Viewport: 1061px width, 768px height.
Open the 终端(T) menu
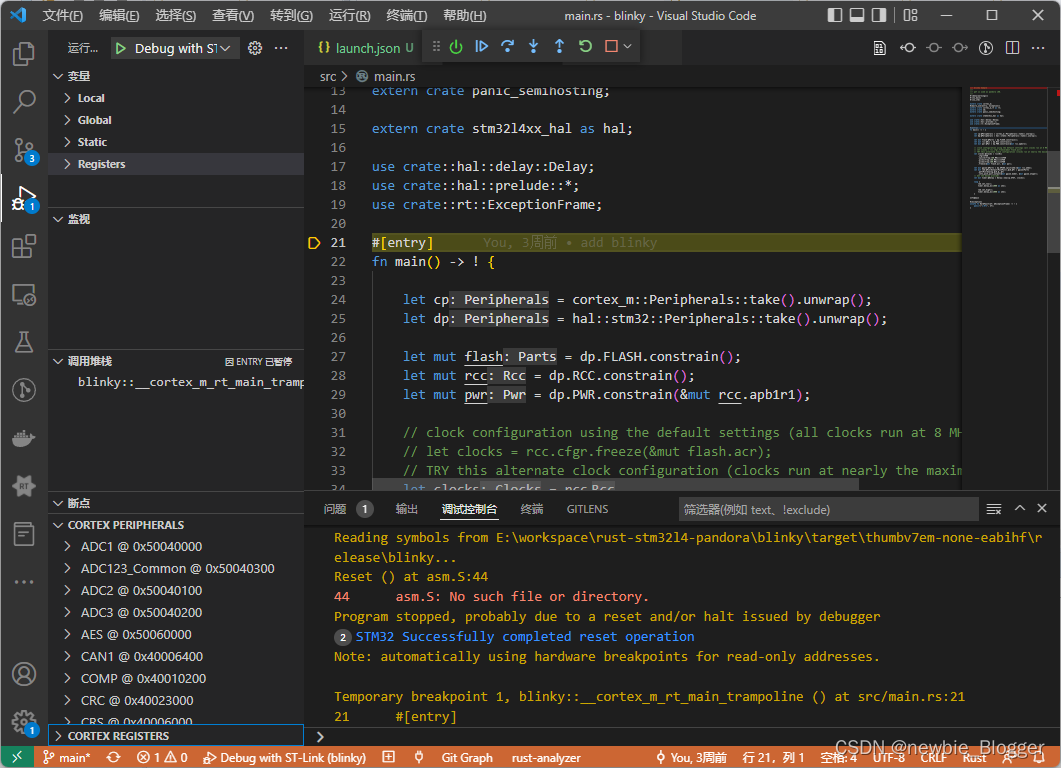[x=406, y=15]
